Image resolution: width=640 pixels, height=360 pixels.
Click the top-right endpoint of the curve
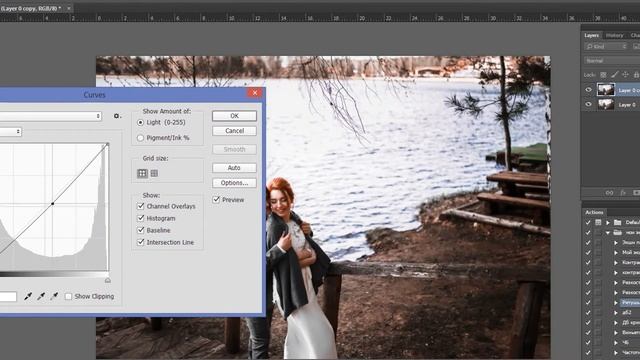tap(107, 144)
